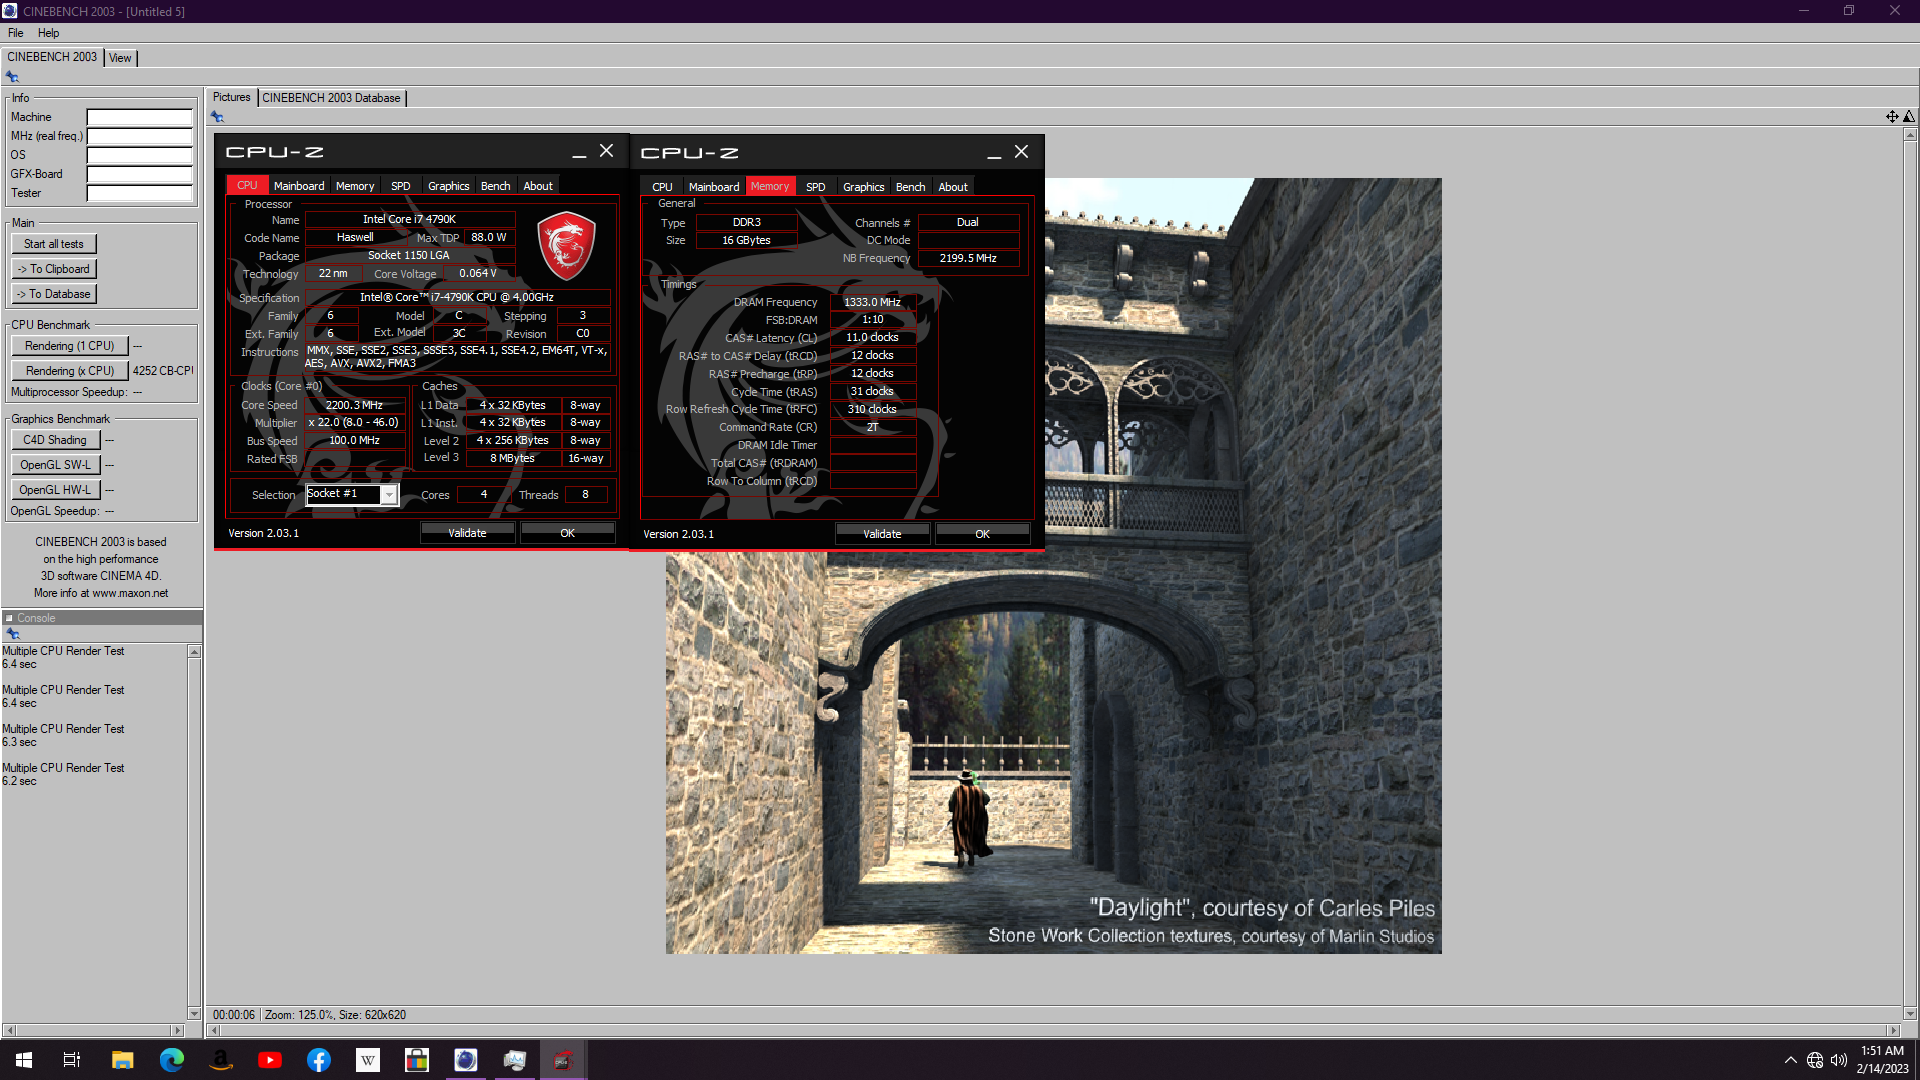
Task: Switch to CINEBENCH taskbar icon
Action: pos(466,1060)
